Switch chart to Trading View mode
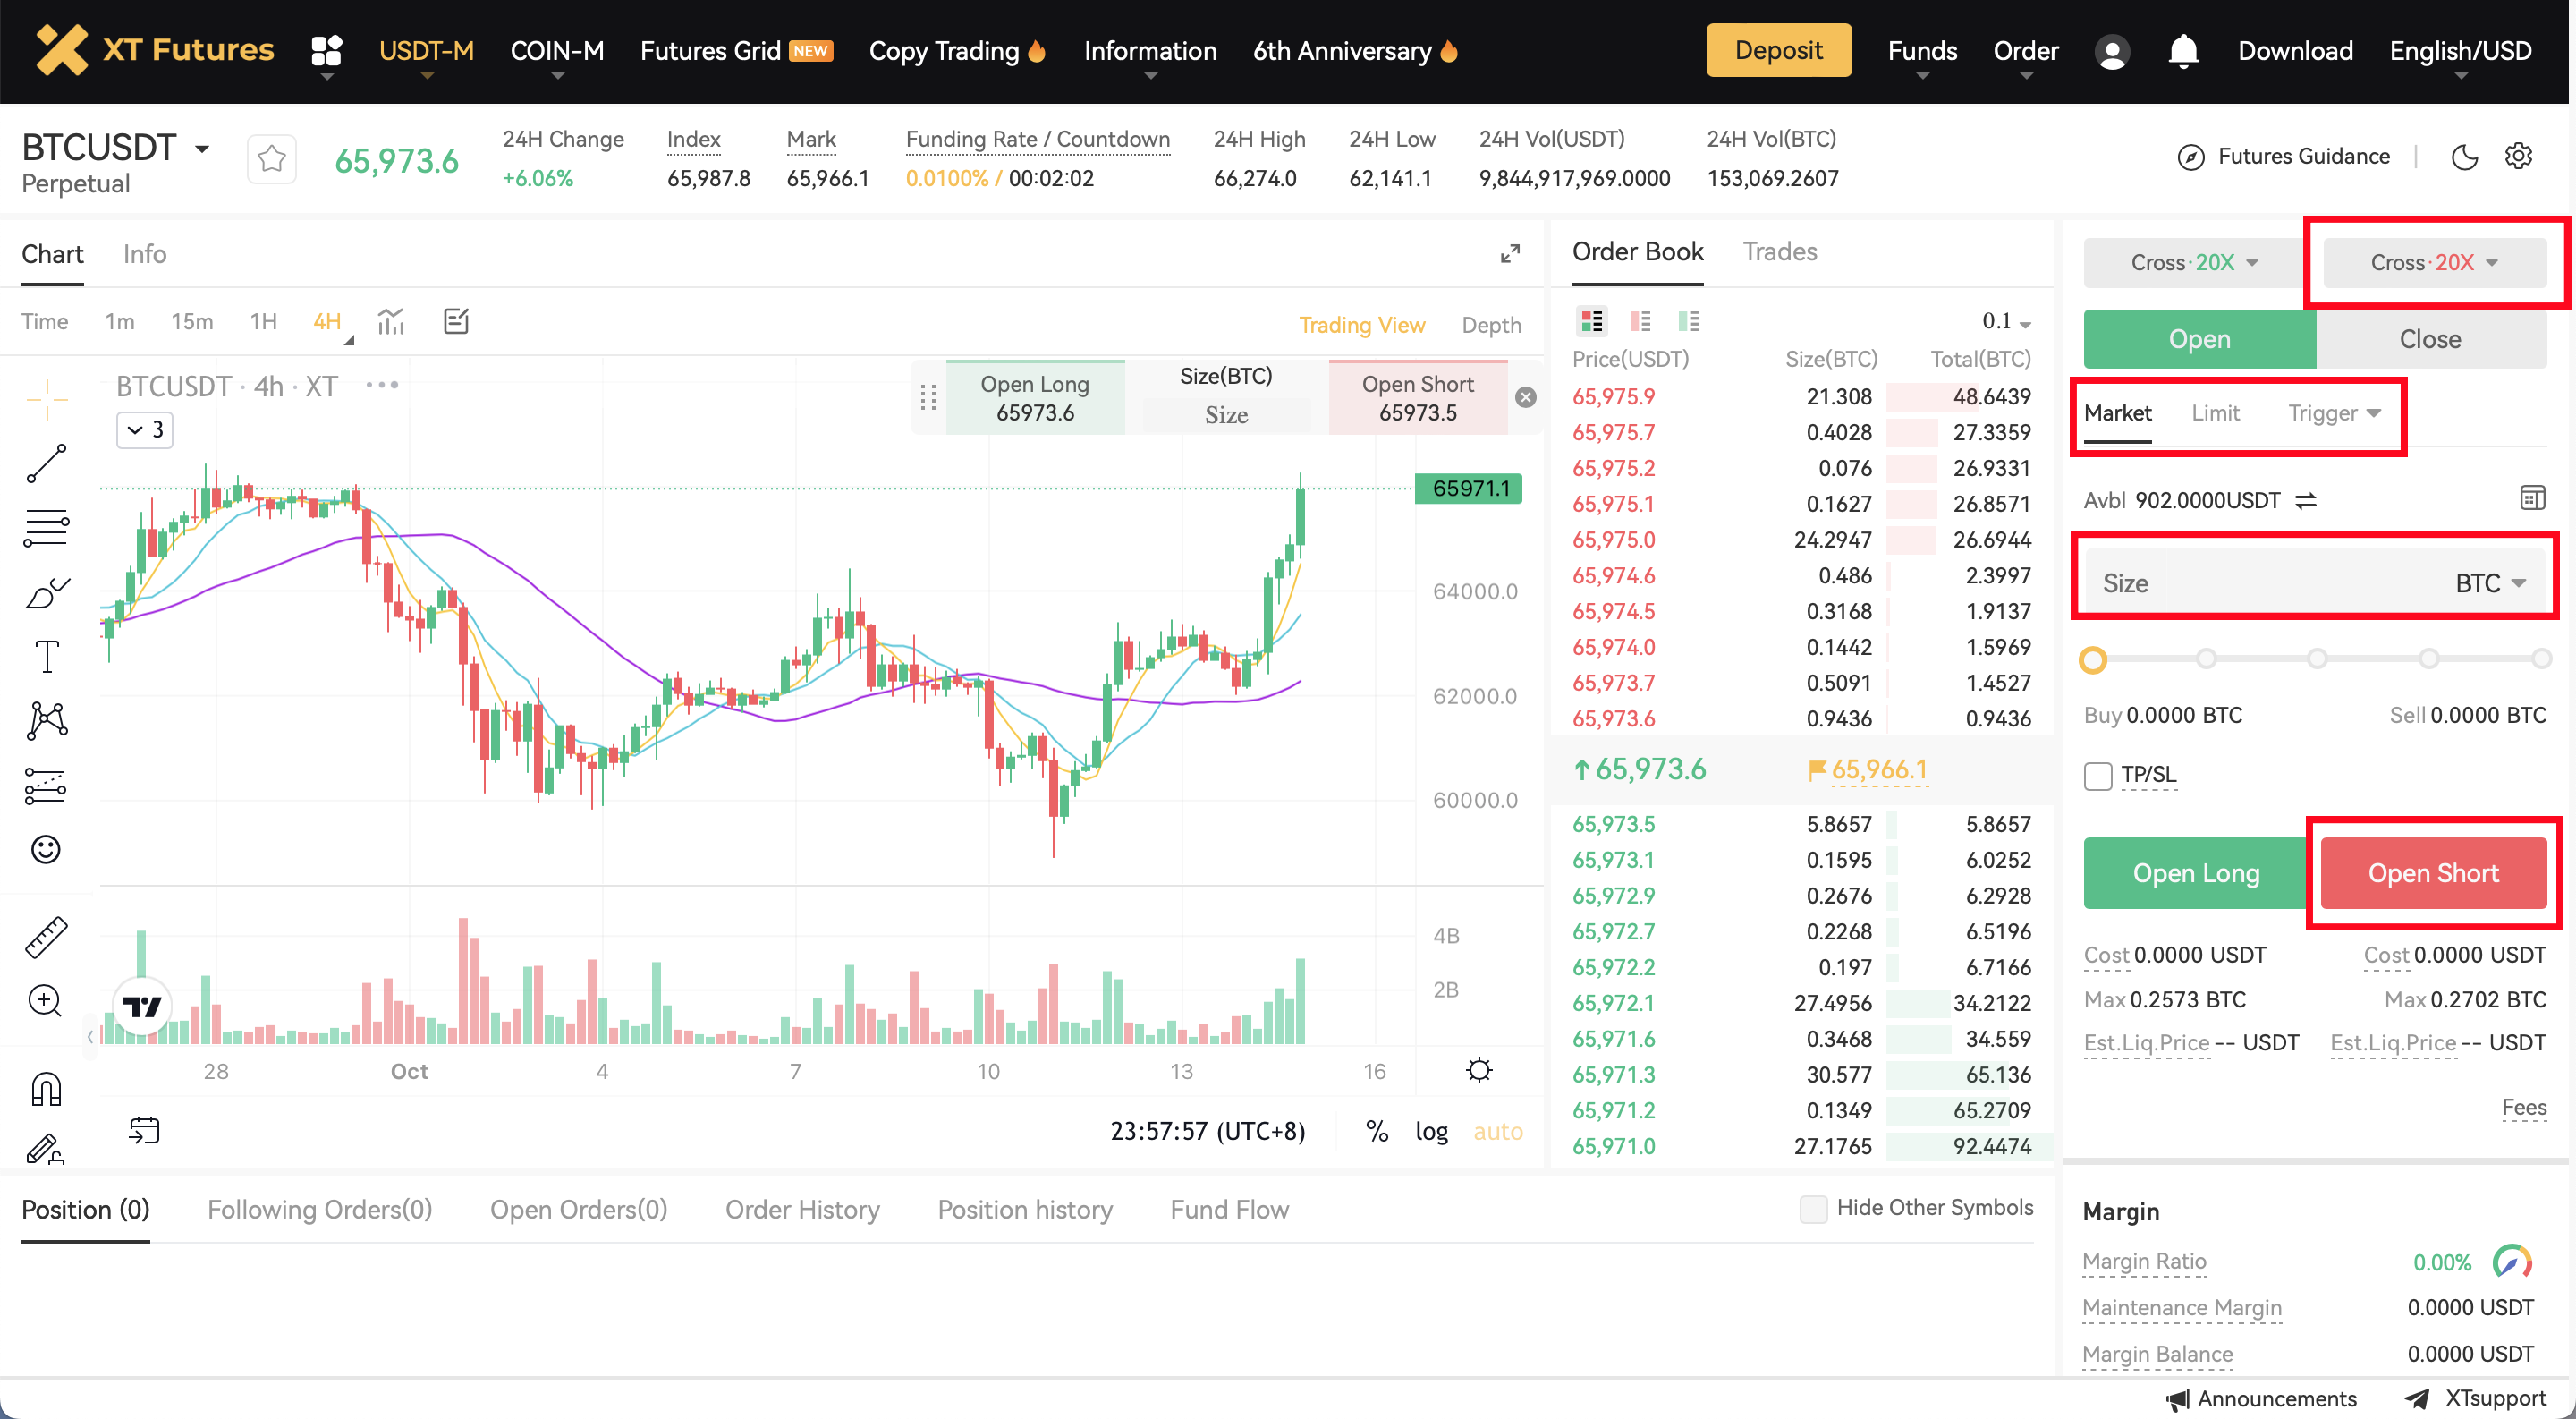Screen dimensions: 2576x1419 1361,325
